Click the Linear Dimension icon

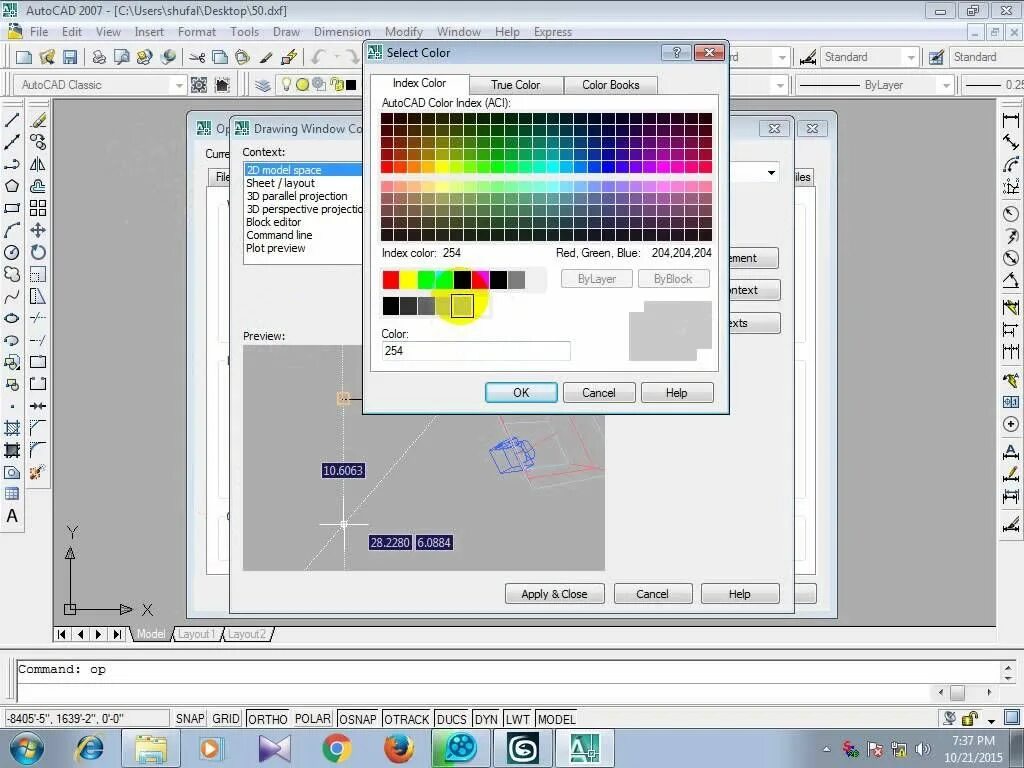[1010, 120]
